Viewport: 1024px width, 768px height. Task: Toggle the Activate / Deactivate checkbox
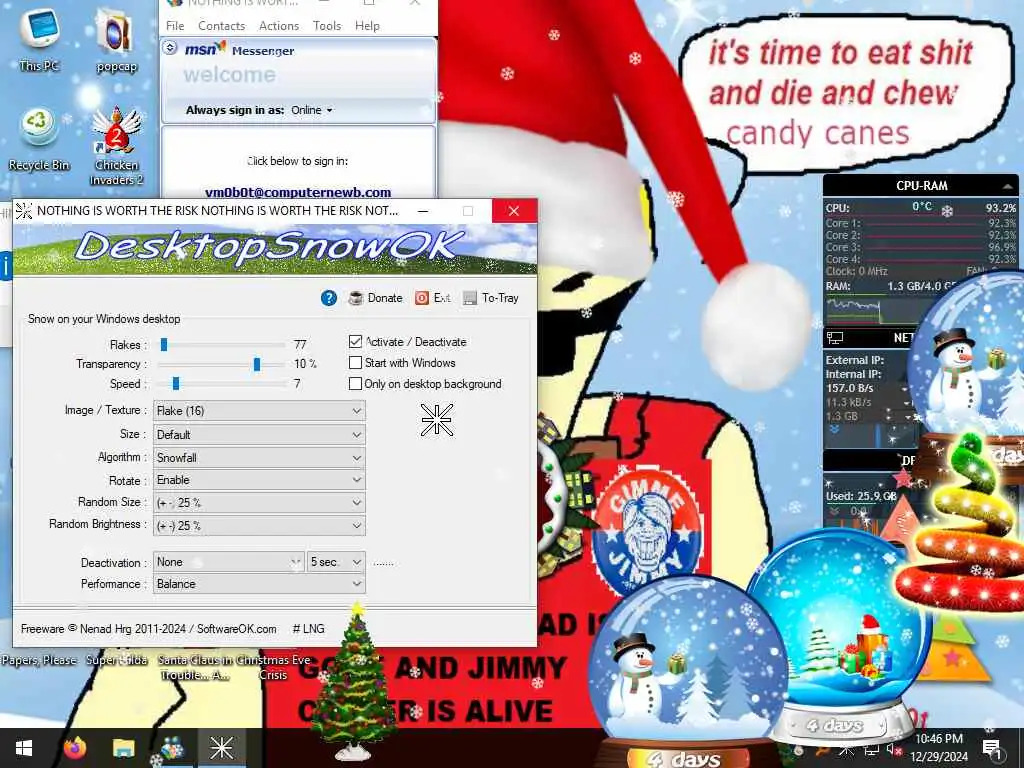(355, 342)
